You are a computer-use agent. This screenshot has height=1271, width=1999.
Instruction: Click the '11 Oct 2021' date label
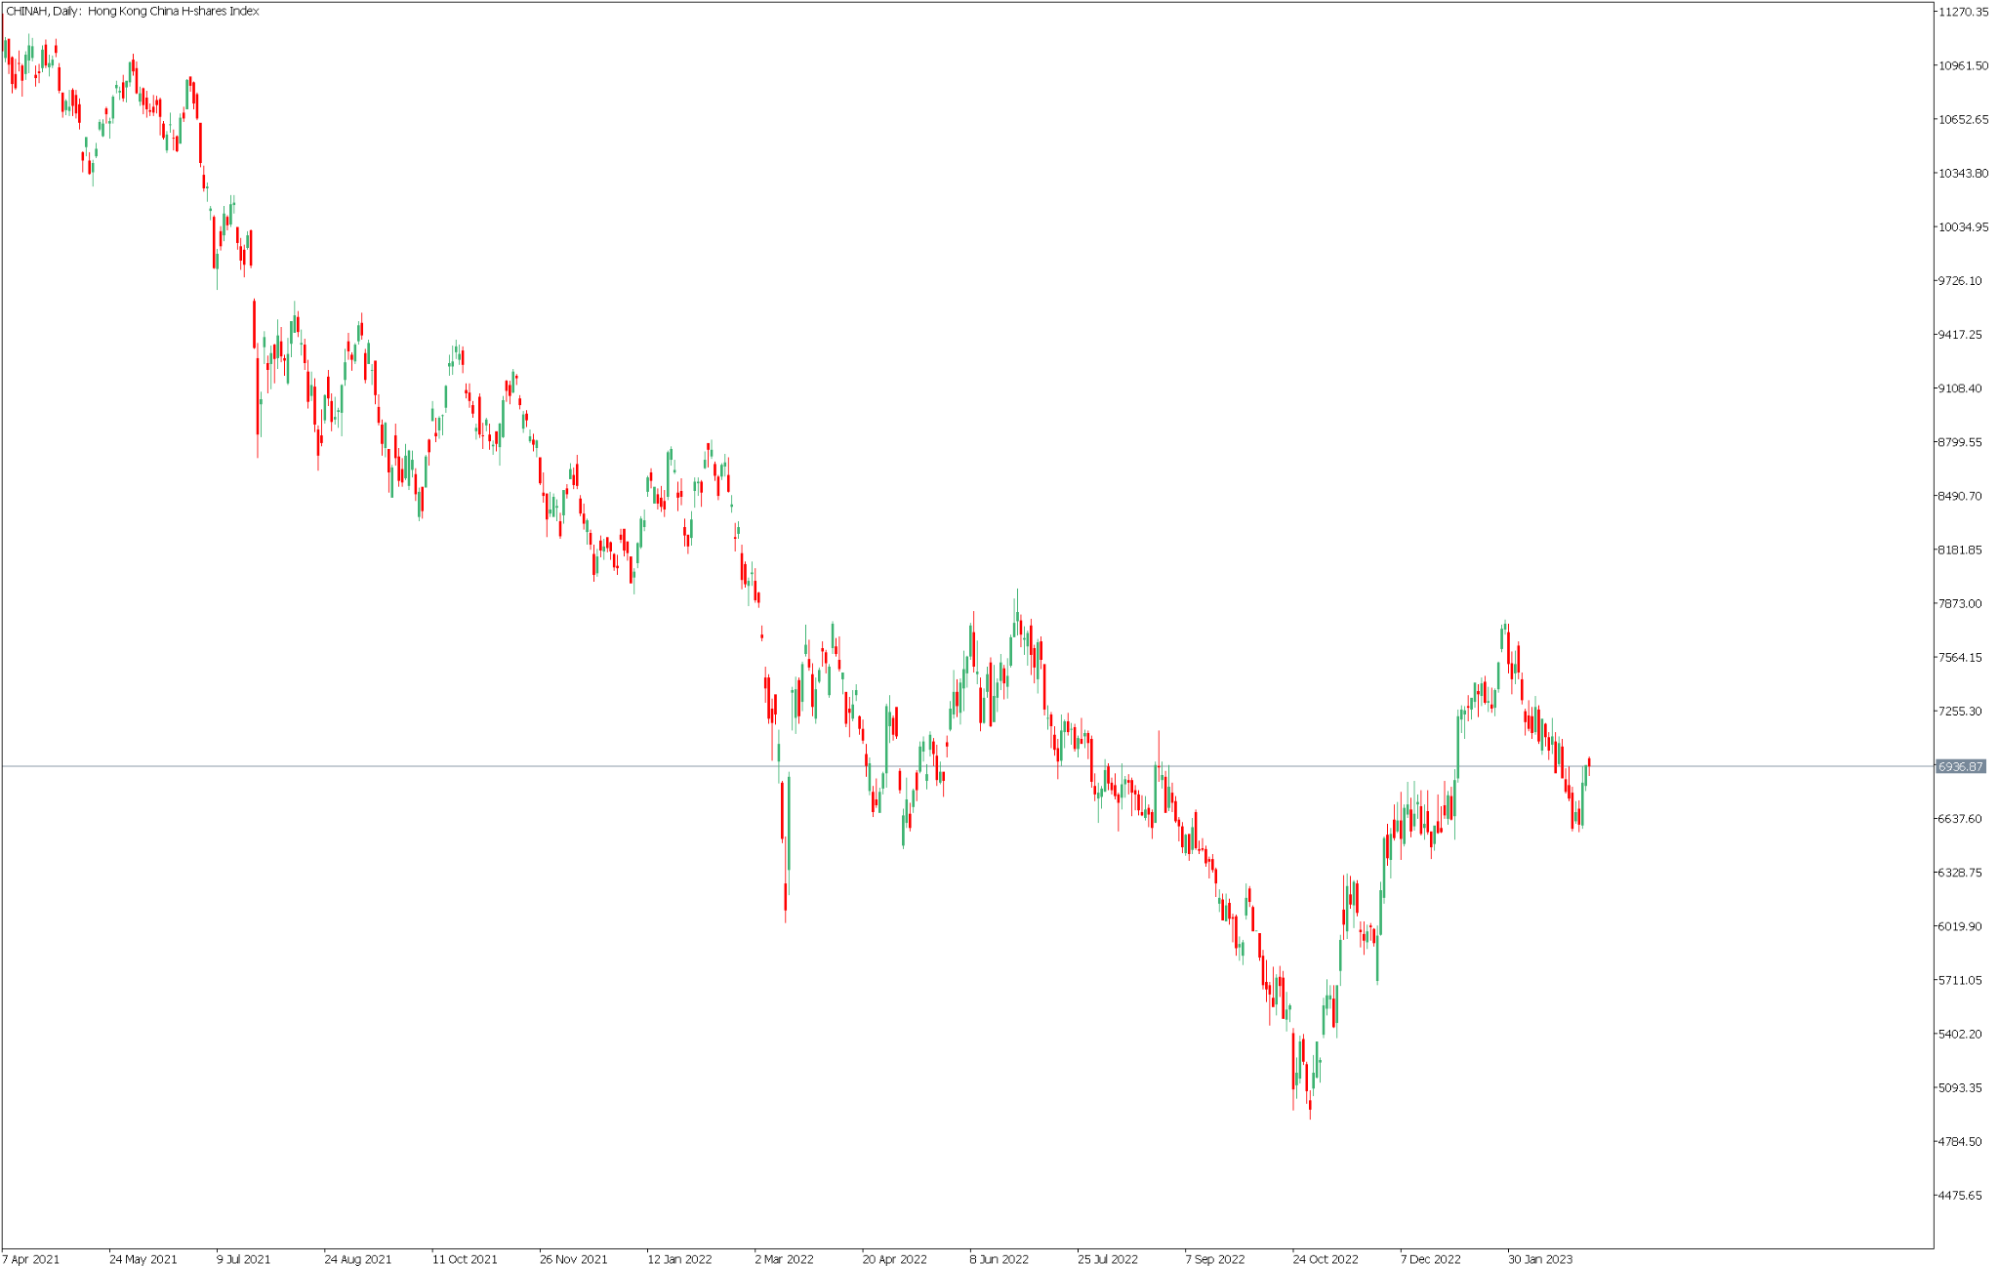pyautogui.click(x=465, y=1260)
